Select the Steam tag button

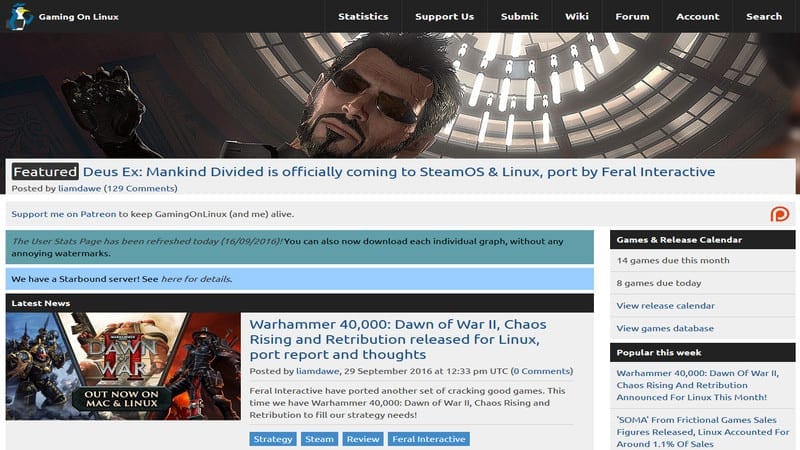coord(319,439)
